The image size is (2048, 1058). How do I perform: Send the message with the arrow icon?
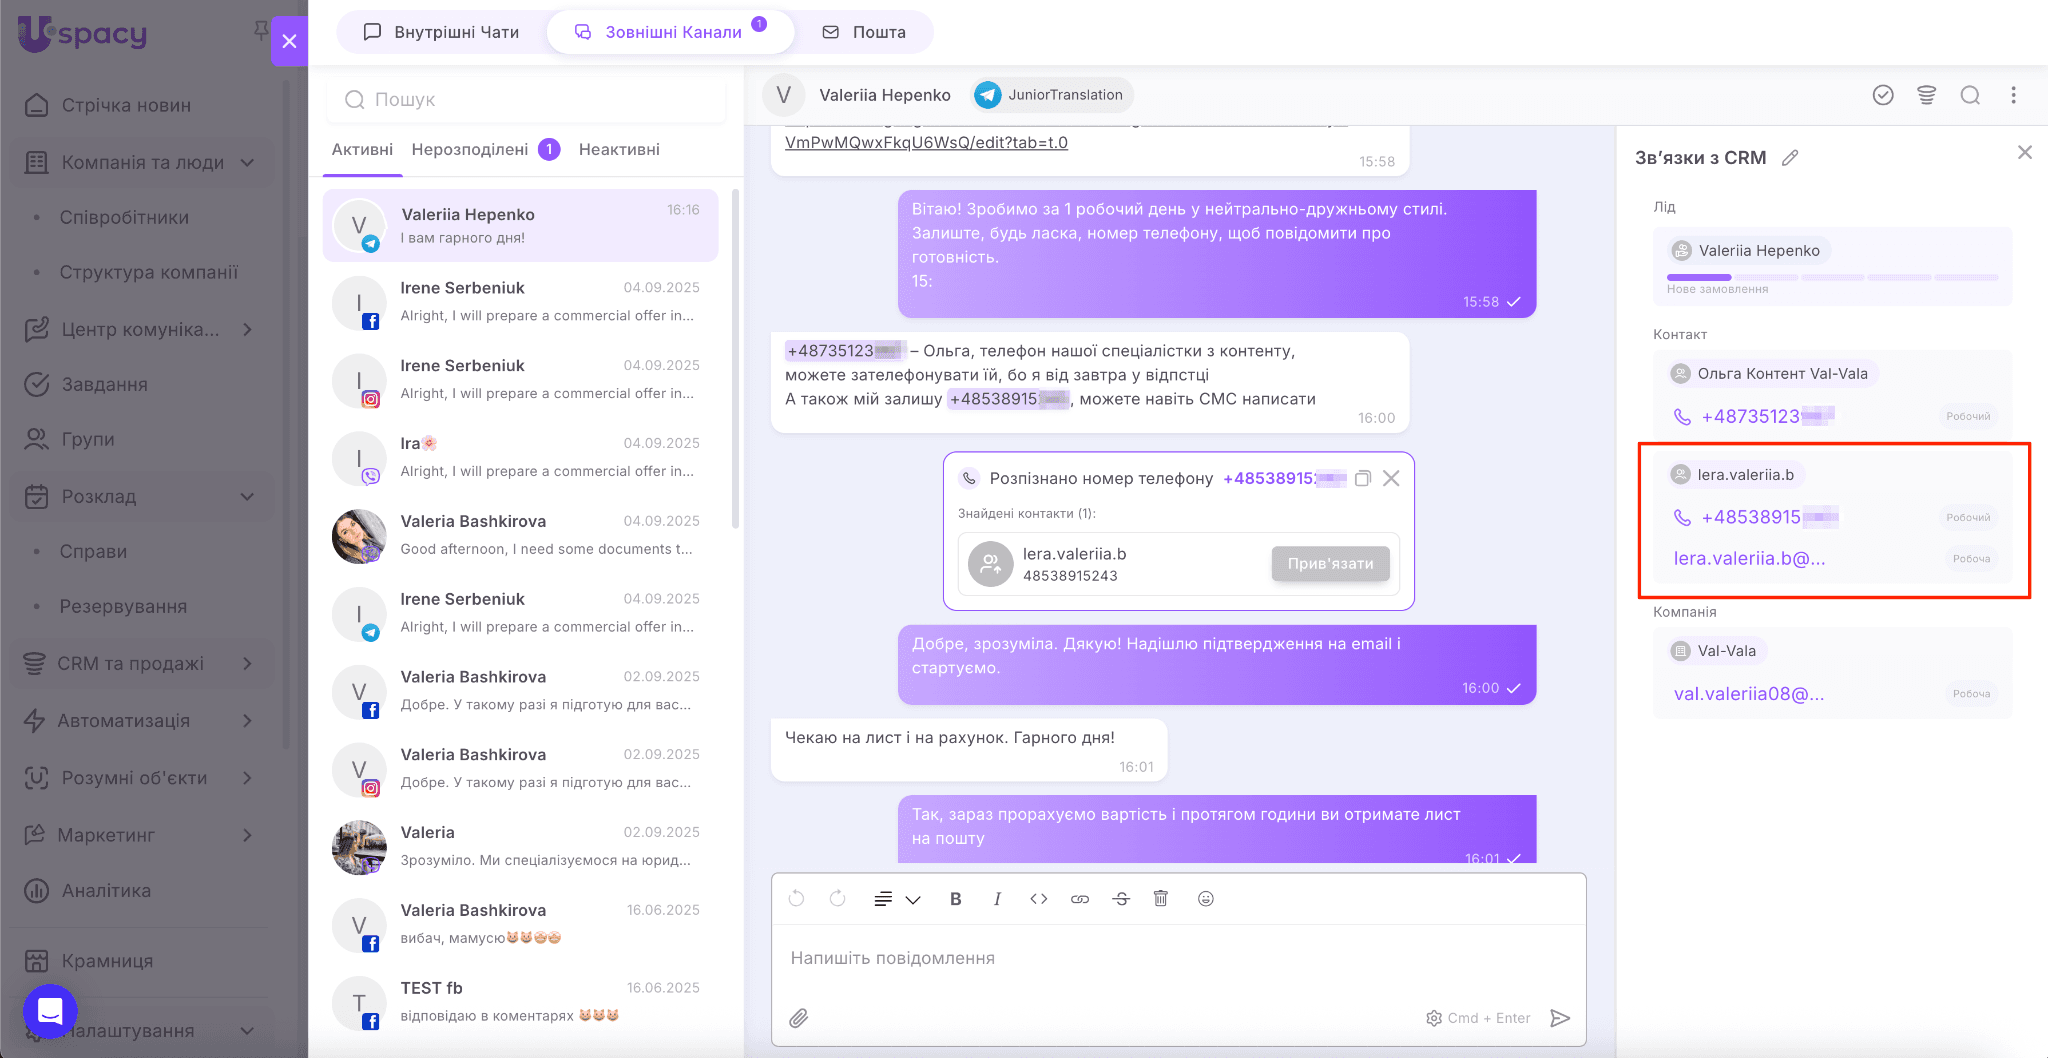tap(1560, 1018)
